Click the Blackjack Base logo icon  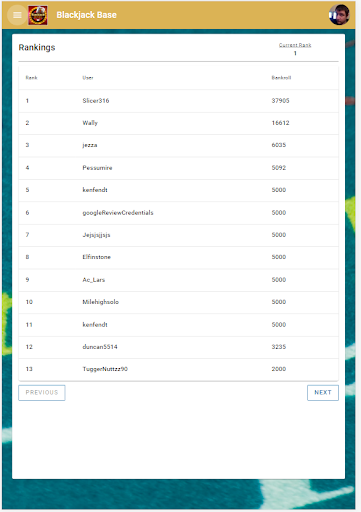(38, 15)
